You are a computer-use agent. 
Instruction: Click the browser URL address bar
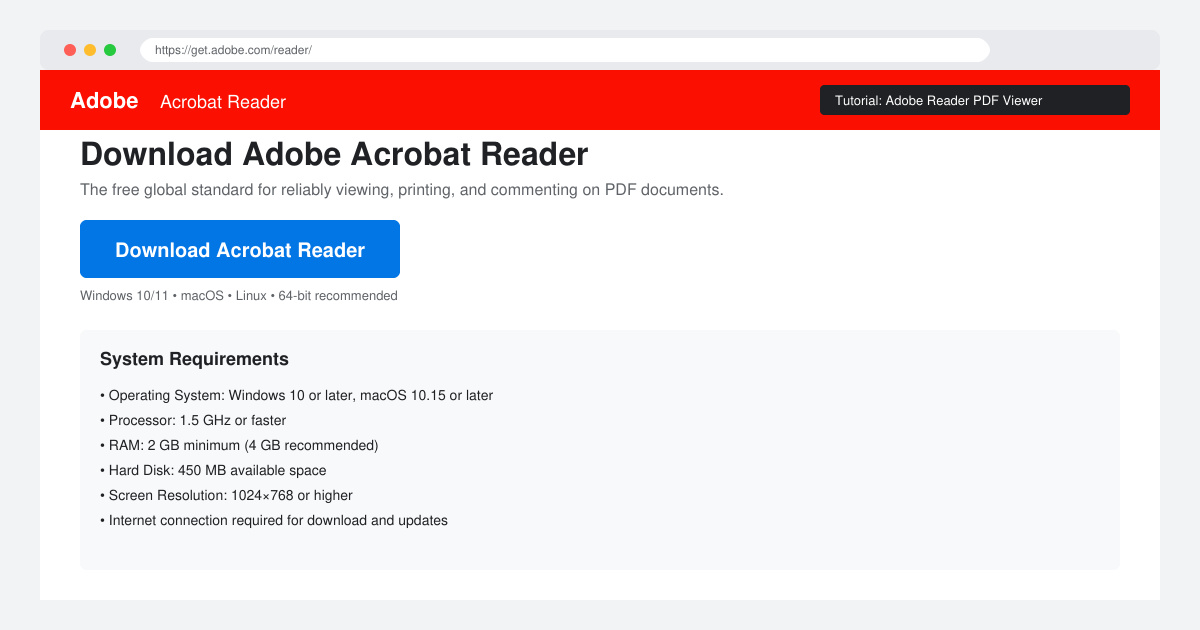565,50
